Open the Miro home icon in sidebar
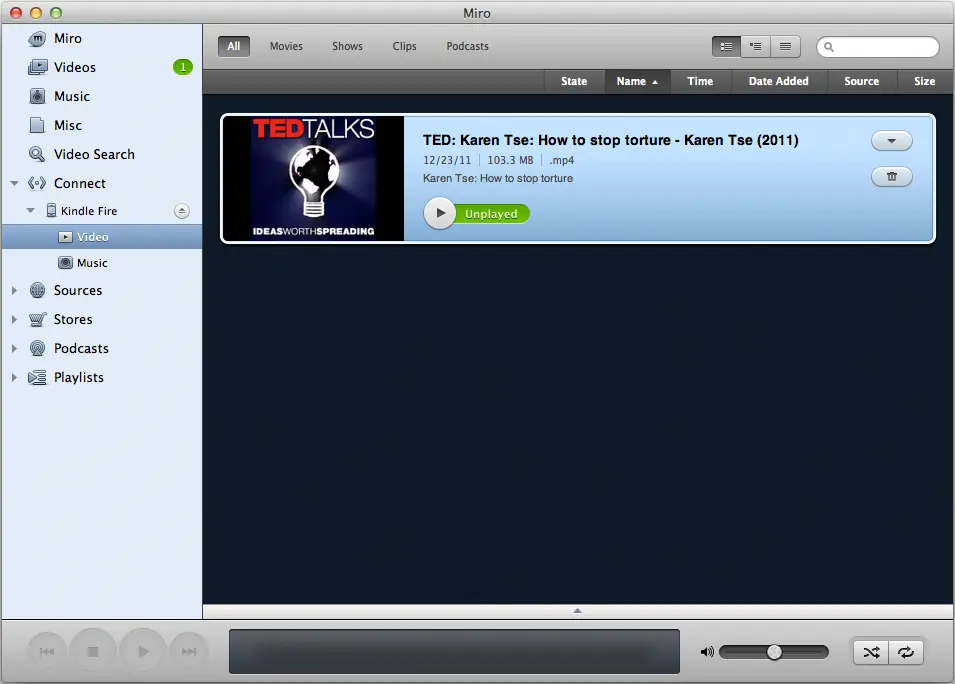The image size is (955, 684). coord(37,38)
